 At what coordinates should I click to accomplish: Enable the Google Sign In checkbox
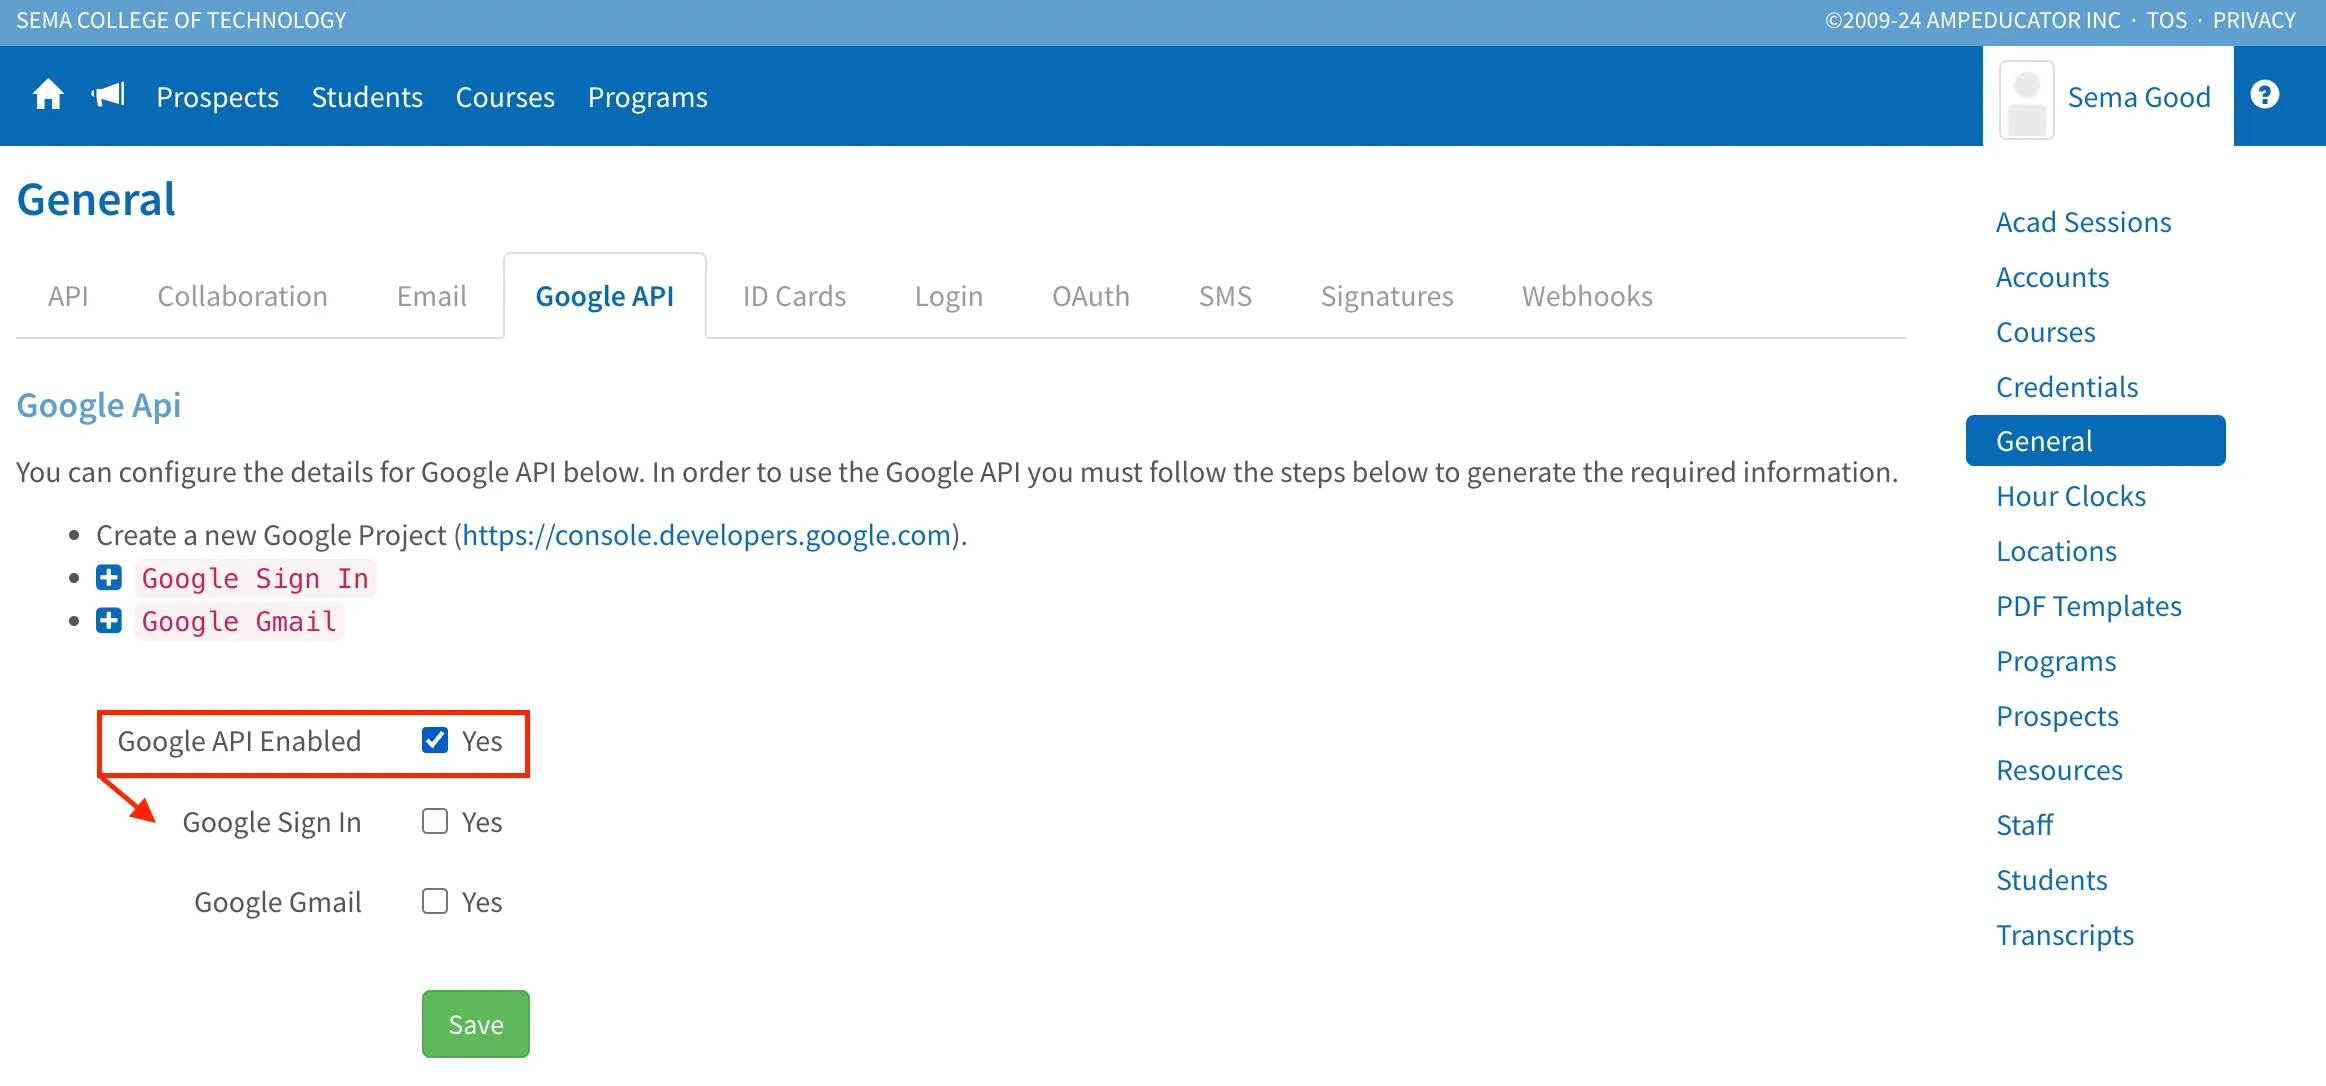click(x=435, y=821)
